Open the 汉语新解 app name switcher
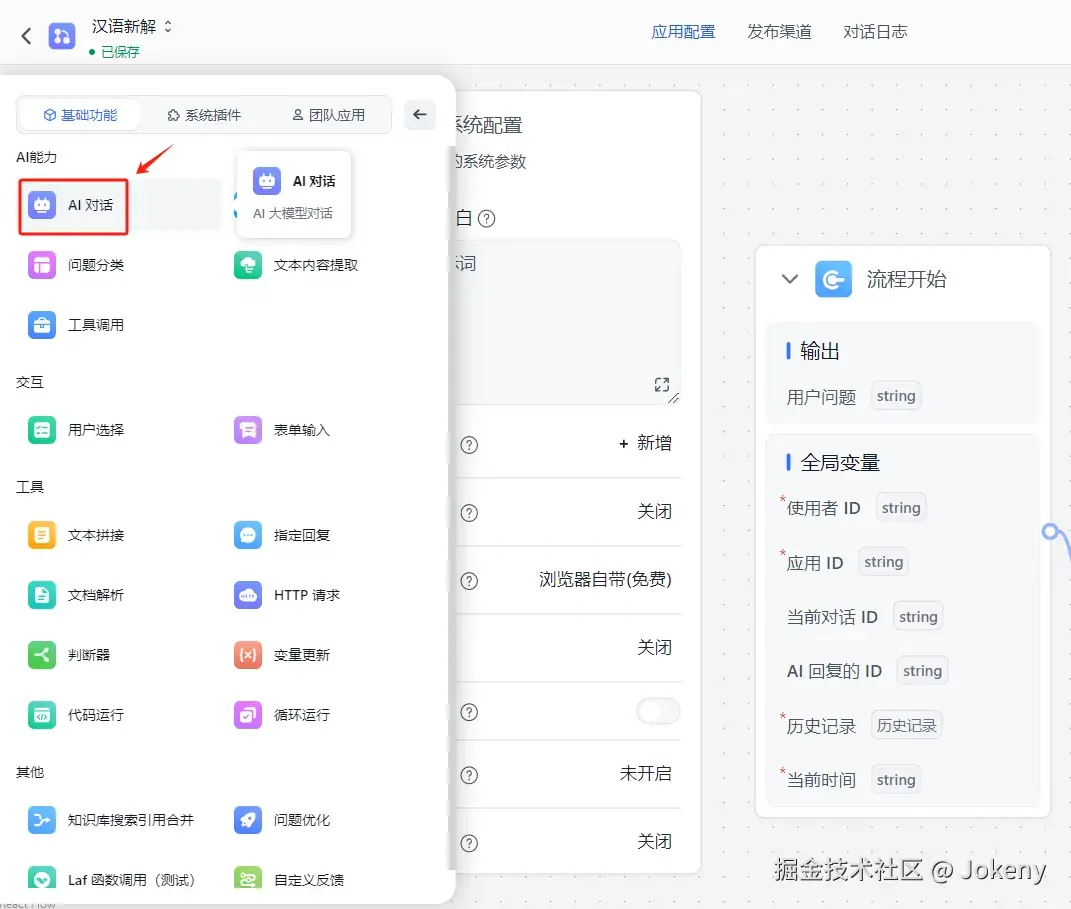Screen dimensions: 1071x909 coord(131,29)
